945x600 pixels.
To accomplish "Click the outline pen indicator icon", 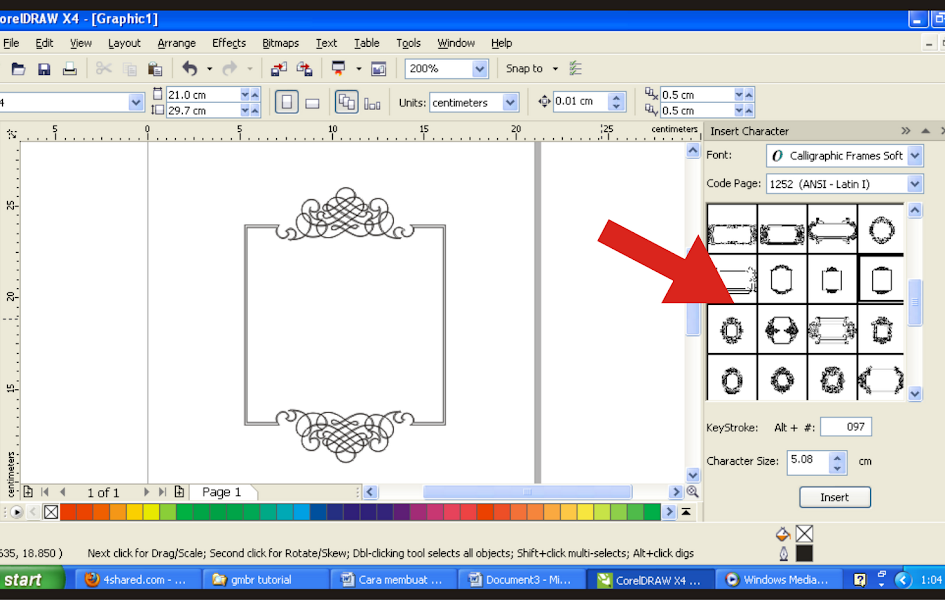I will coord(783,553).
